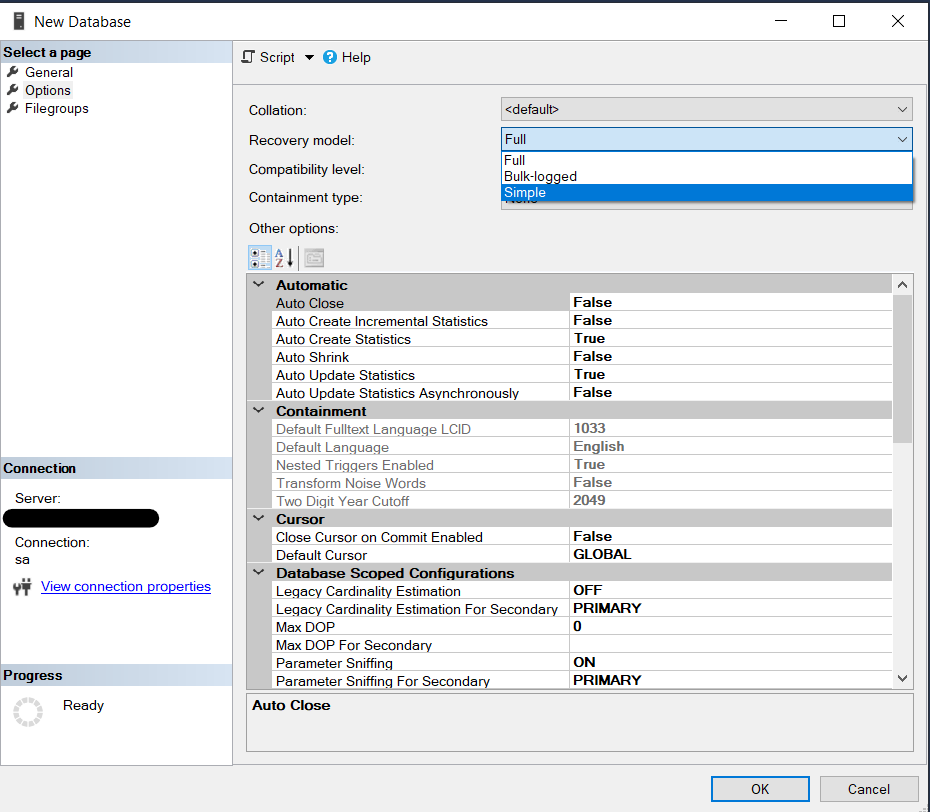Collapse Database Scoped Configurations section
The image size is (930, 812).
pyautogui.click(x=259, y=573)
